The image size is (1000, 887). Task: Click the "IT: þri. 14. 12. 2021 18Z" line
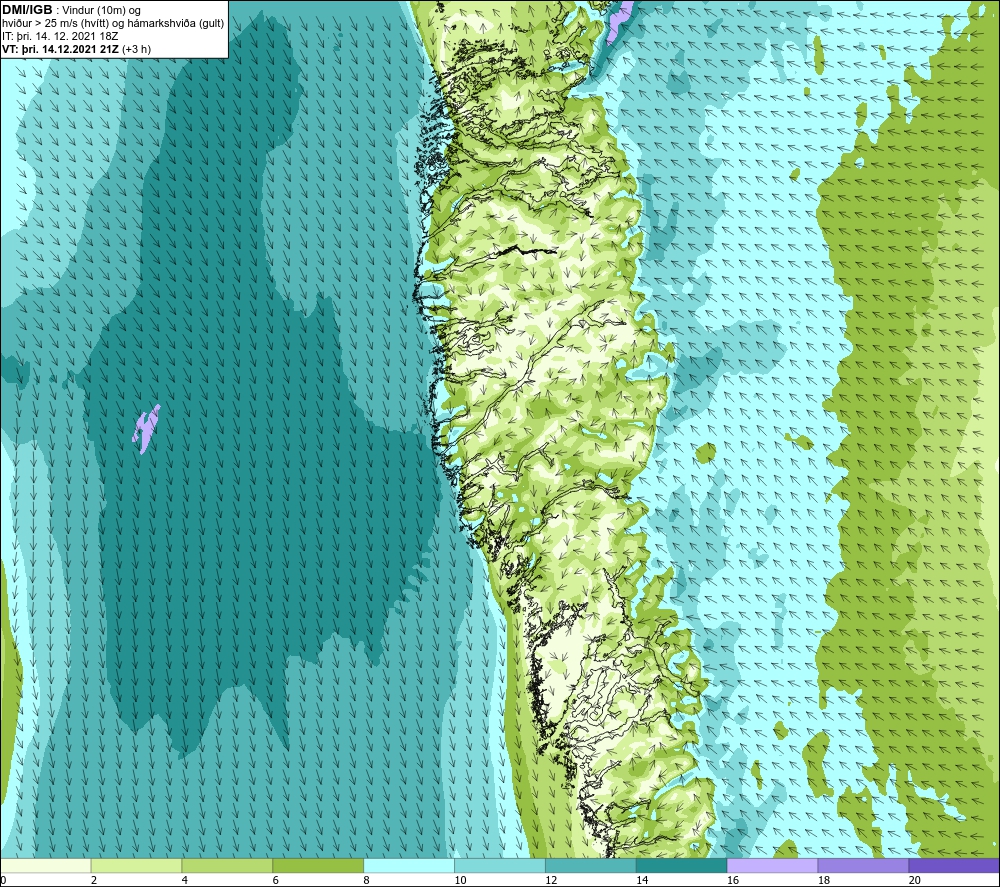pos(60,36)
